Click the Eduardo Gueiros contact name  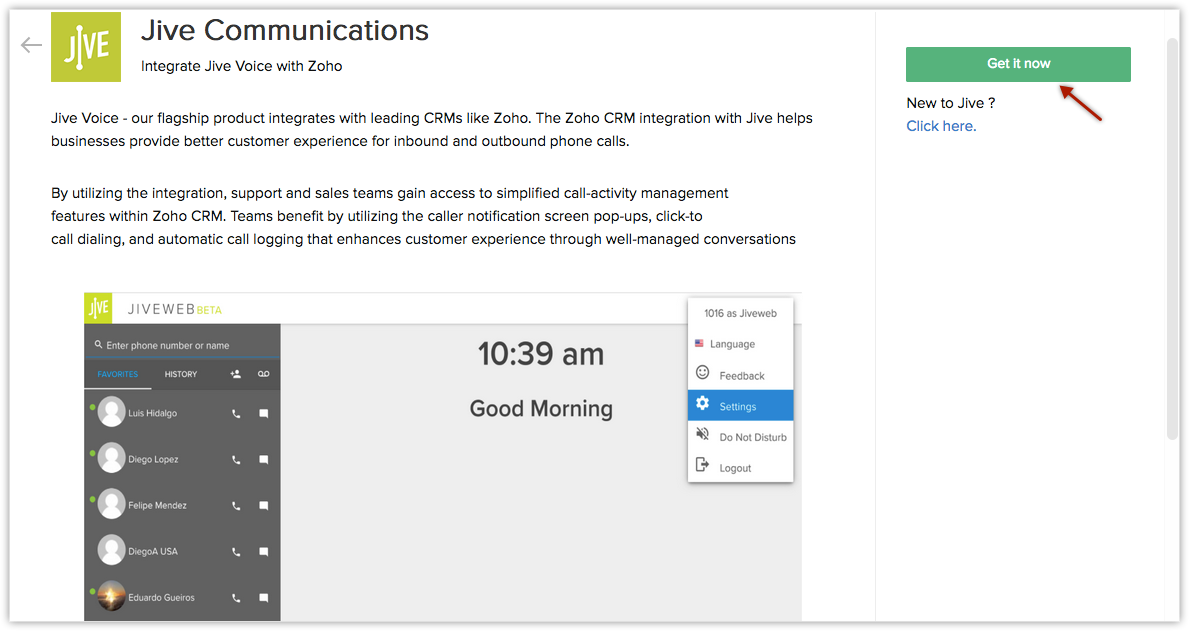tap(161, 598)
